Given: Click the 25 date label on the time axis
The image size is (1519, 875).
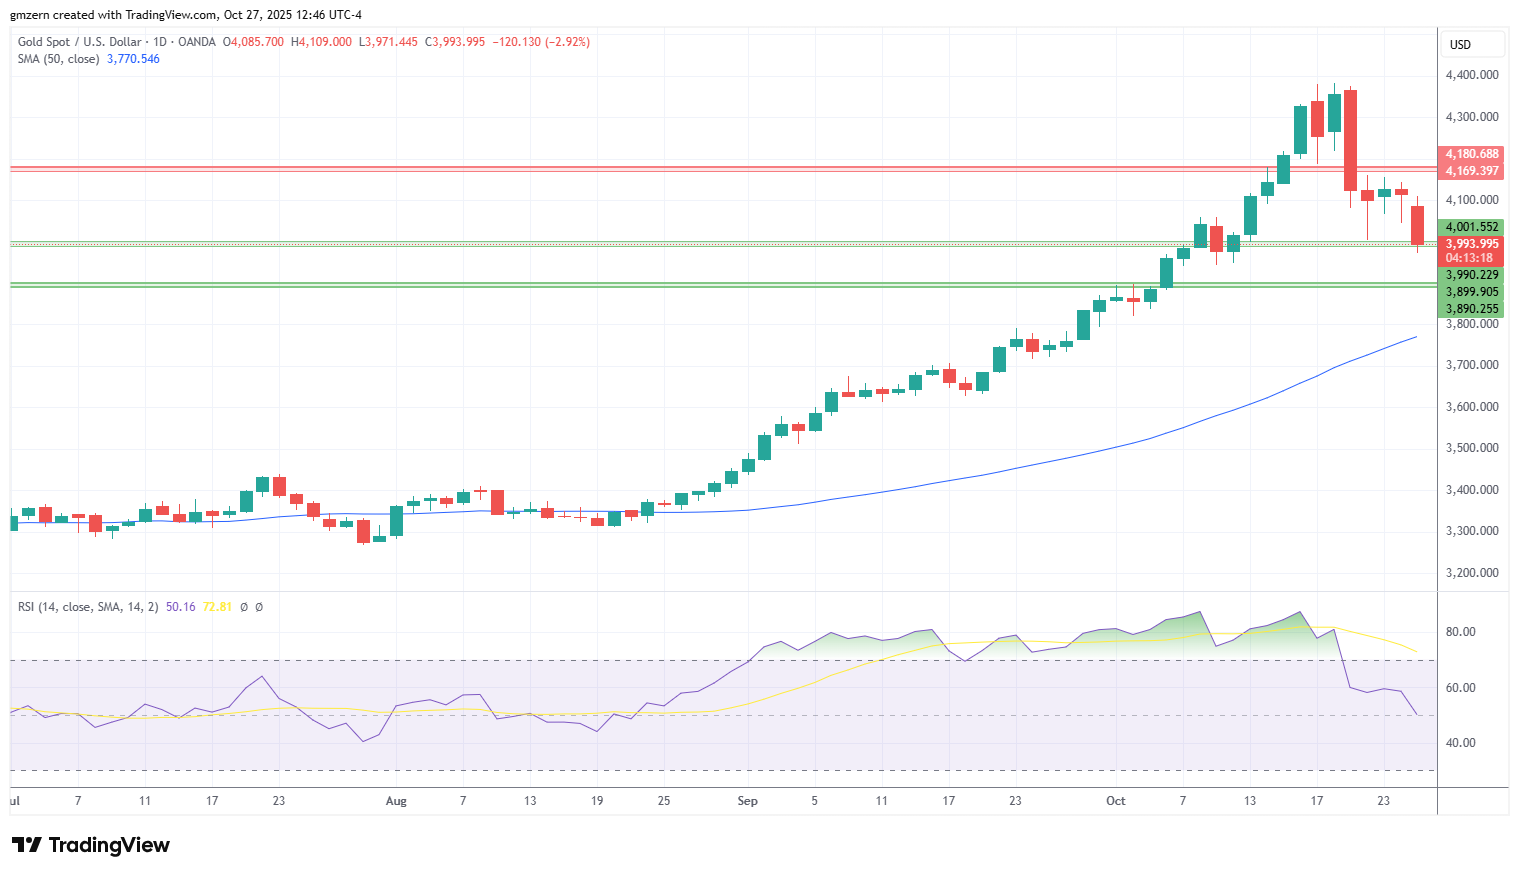Looking at the screenshot, I should pyautogui.click(x=664, y=801).
